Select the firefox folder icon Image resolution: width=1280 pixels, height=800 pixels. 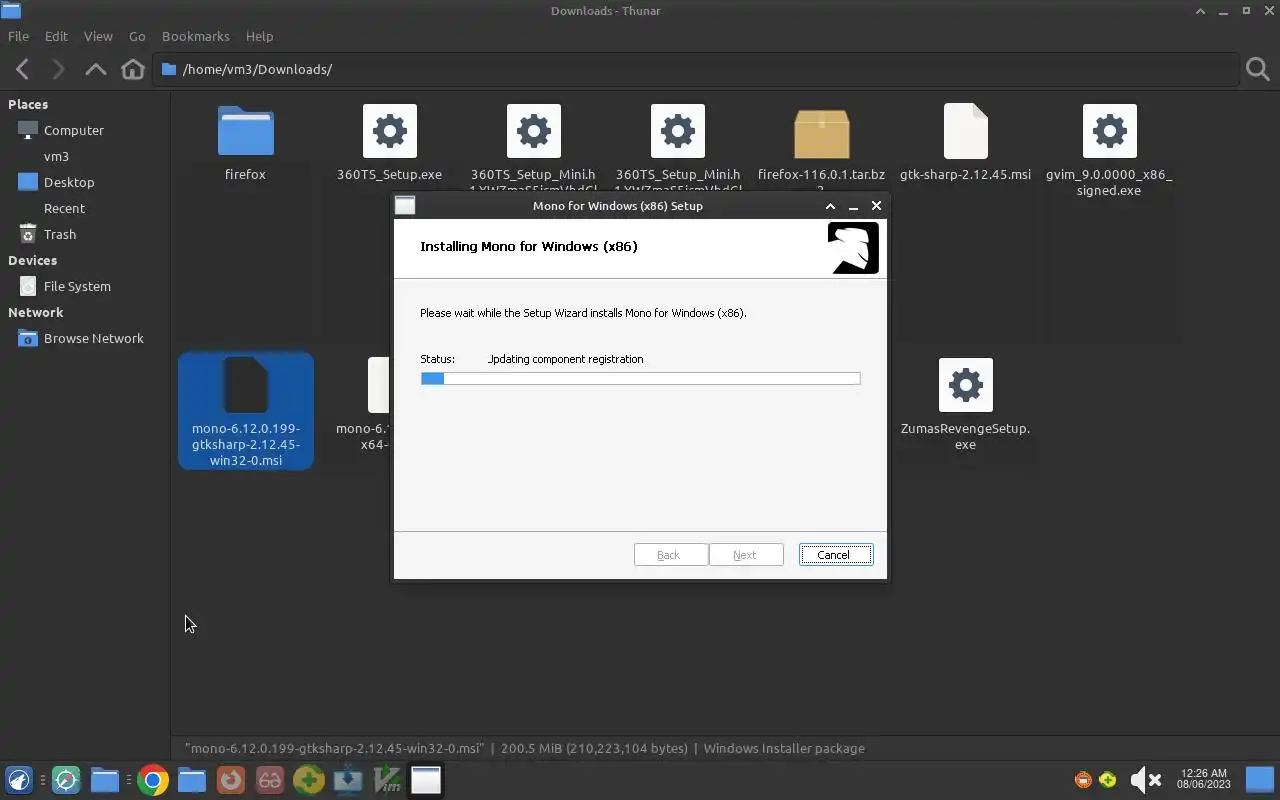(246, 131)
